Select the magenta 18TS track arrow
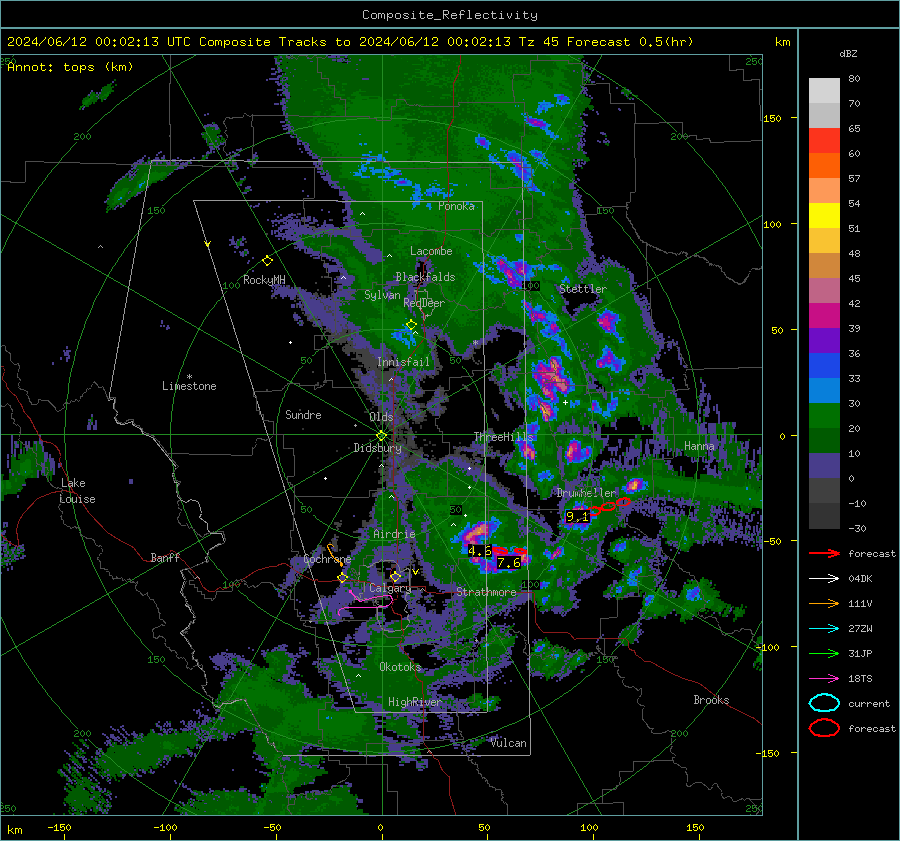 [824, 679]
